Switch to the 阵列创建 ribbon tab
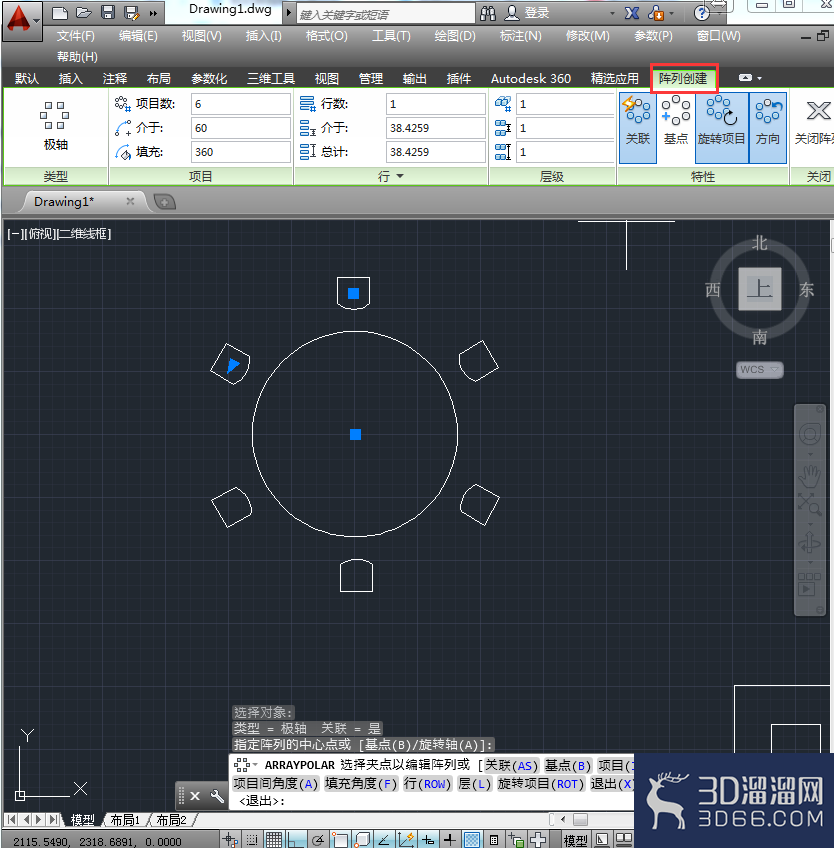Image resolution: width=834 pixels, height=848 pixels. [683, 78]
